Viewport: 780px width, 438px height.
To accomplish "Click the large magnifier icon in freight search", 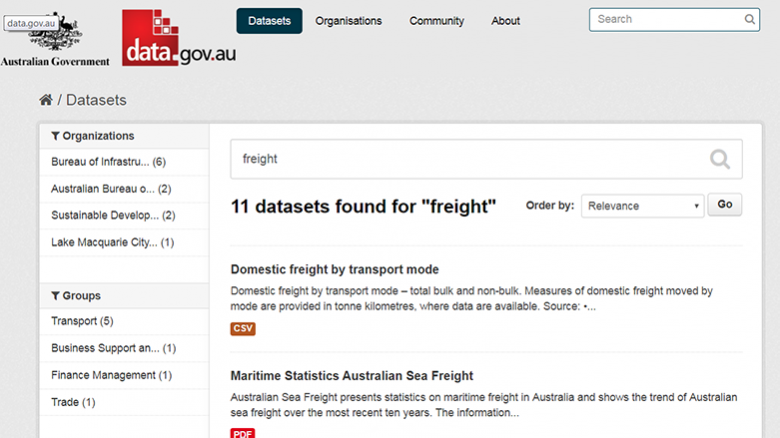I will 719,159.
